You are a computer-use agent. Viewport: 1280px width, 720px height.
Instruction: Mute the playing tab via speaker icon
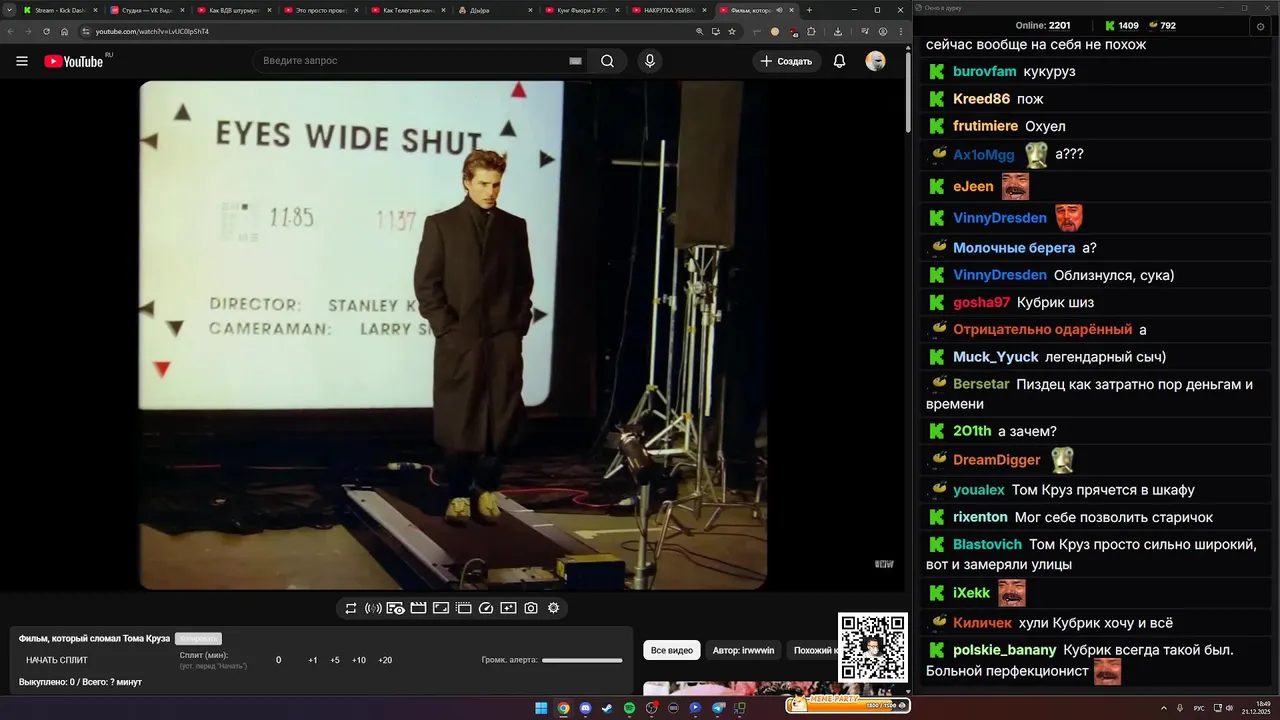tap(780, 10)
